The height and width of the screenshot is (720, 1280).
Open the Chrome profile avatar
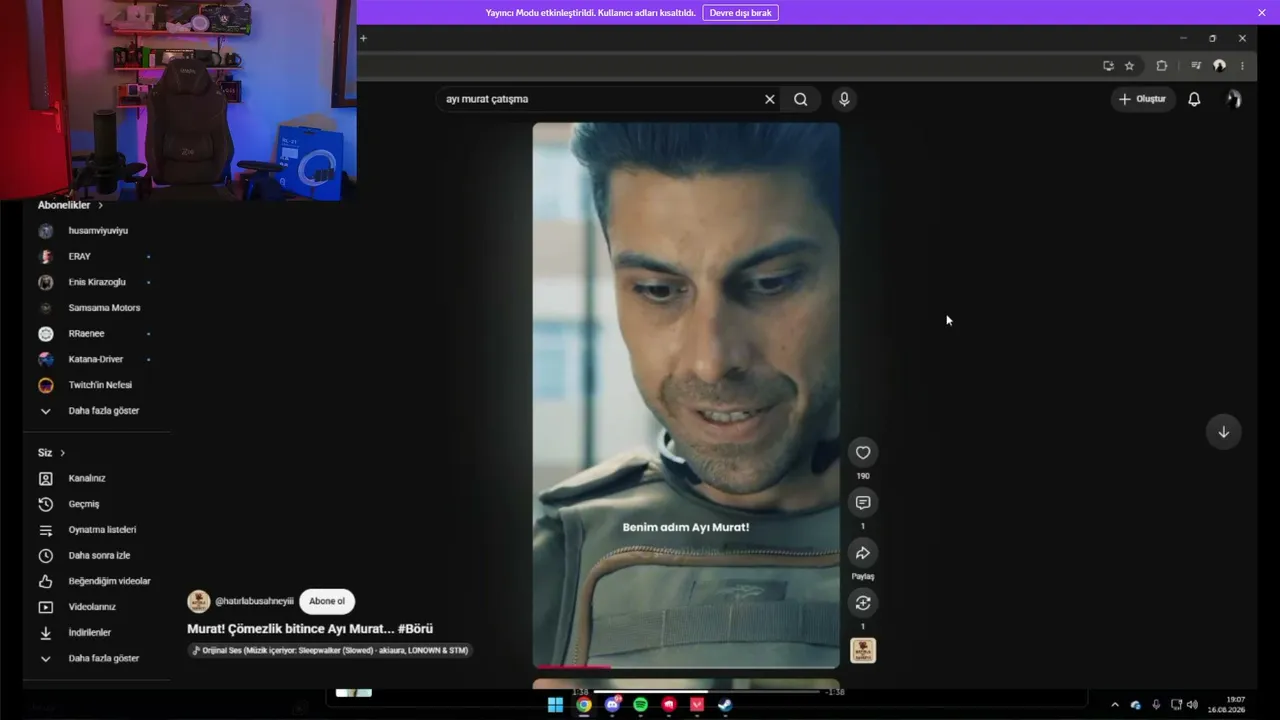(1219, 66)
